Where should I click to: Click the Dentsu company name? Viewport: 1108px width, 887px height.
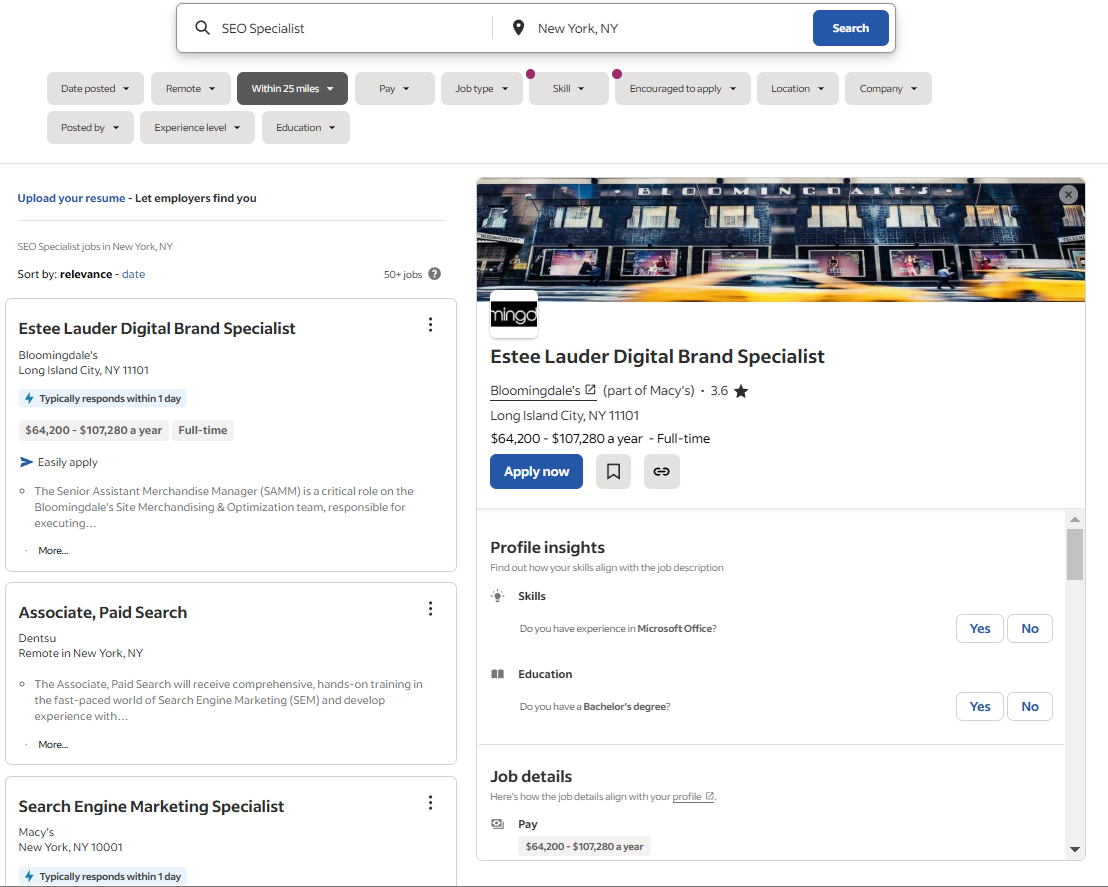point(37,638)
